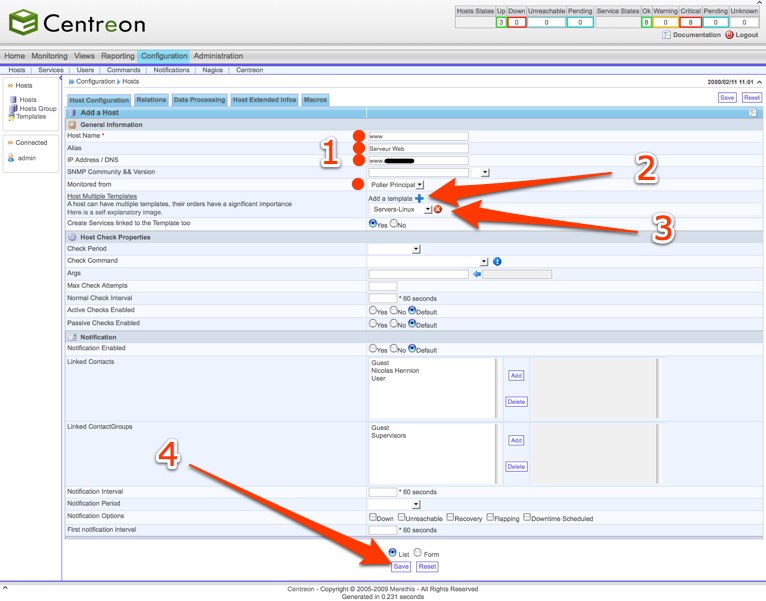Open the Reporting menu
766x601 pixels.
[118, 56]
